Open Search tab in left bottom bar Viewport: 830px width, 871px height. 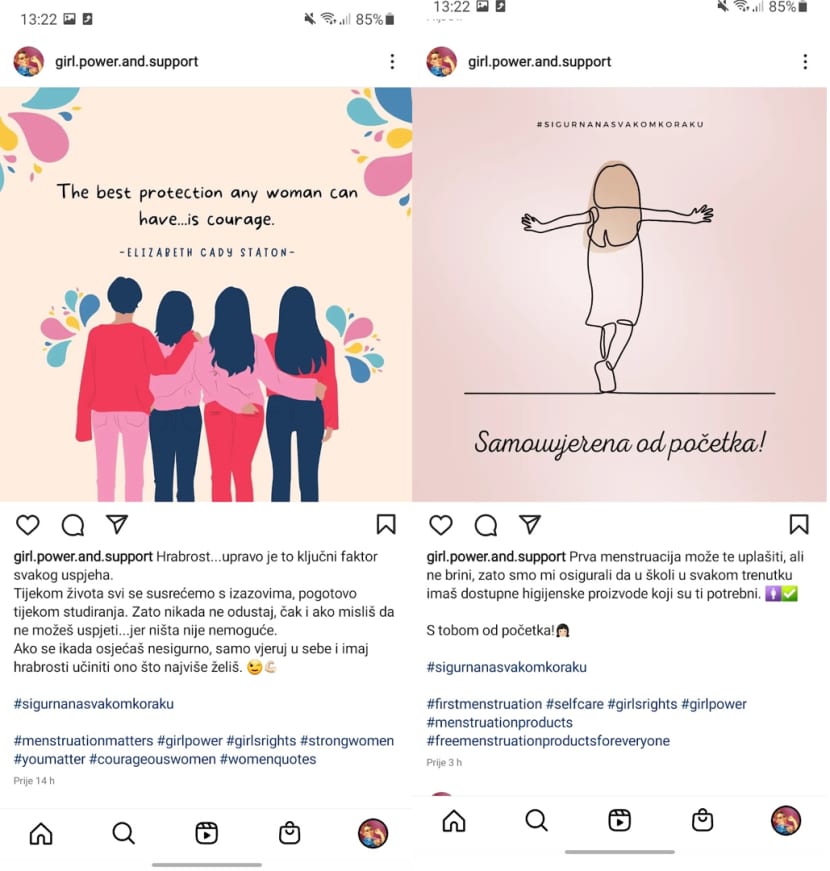pos(123,833)
